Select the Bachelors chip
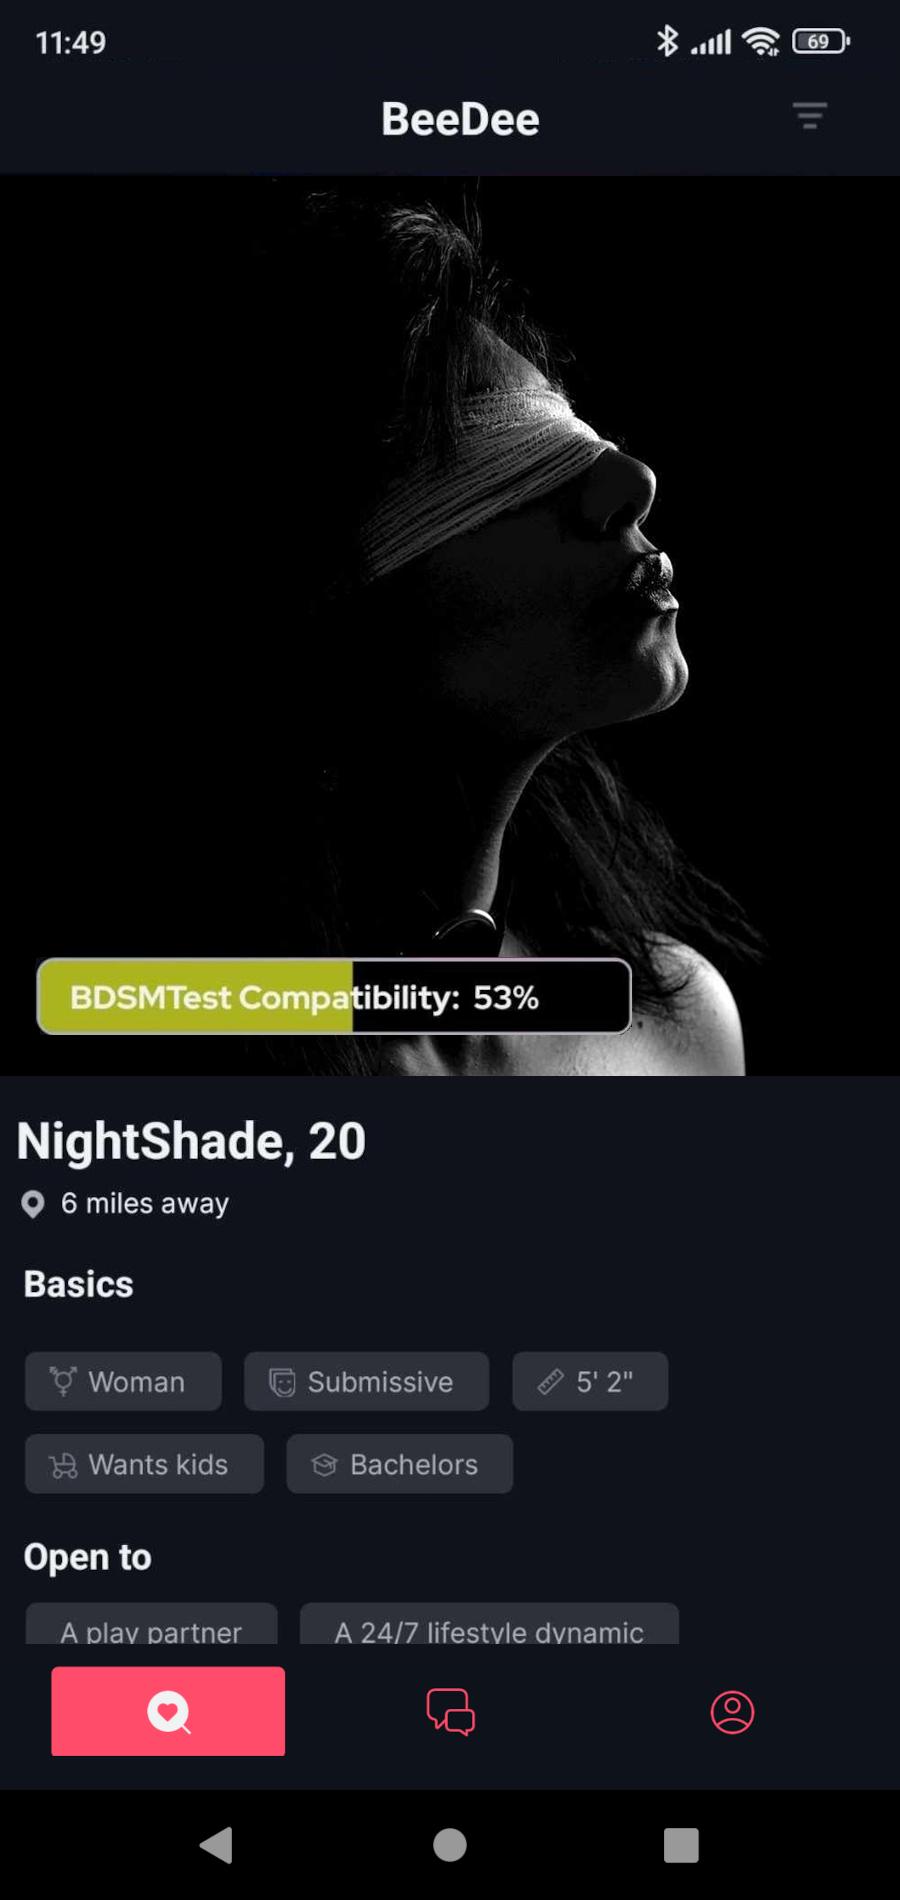This screenshot has height=1900, width=900. pos(399,1464)
